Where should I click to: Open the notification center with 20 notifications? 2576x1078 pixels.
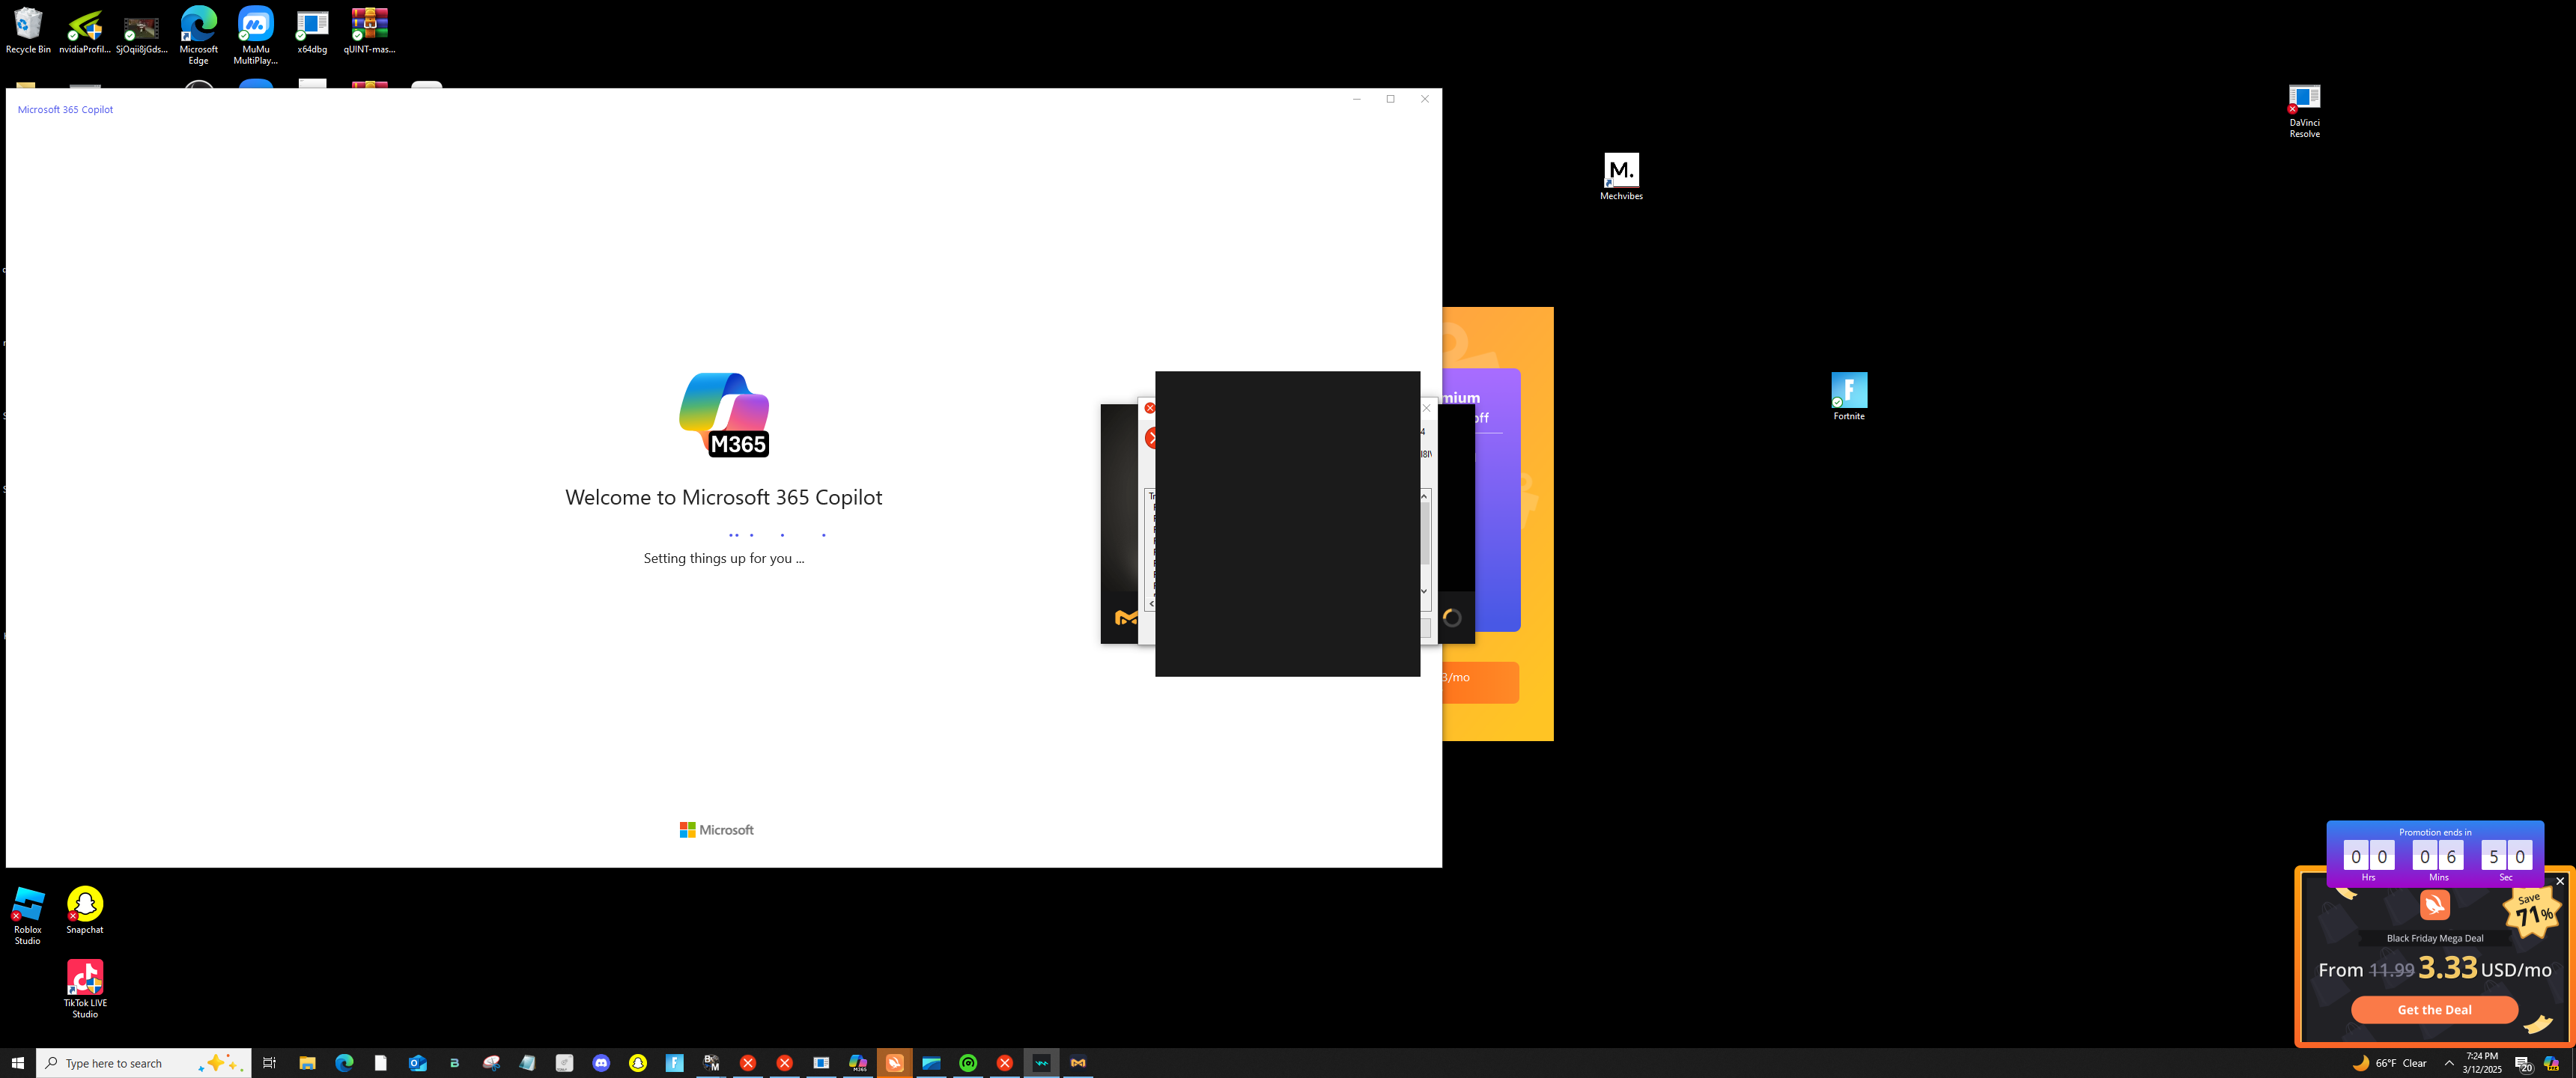(2523, 1063)
